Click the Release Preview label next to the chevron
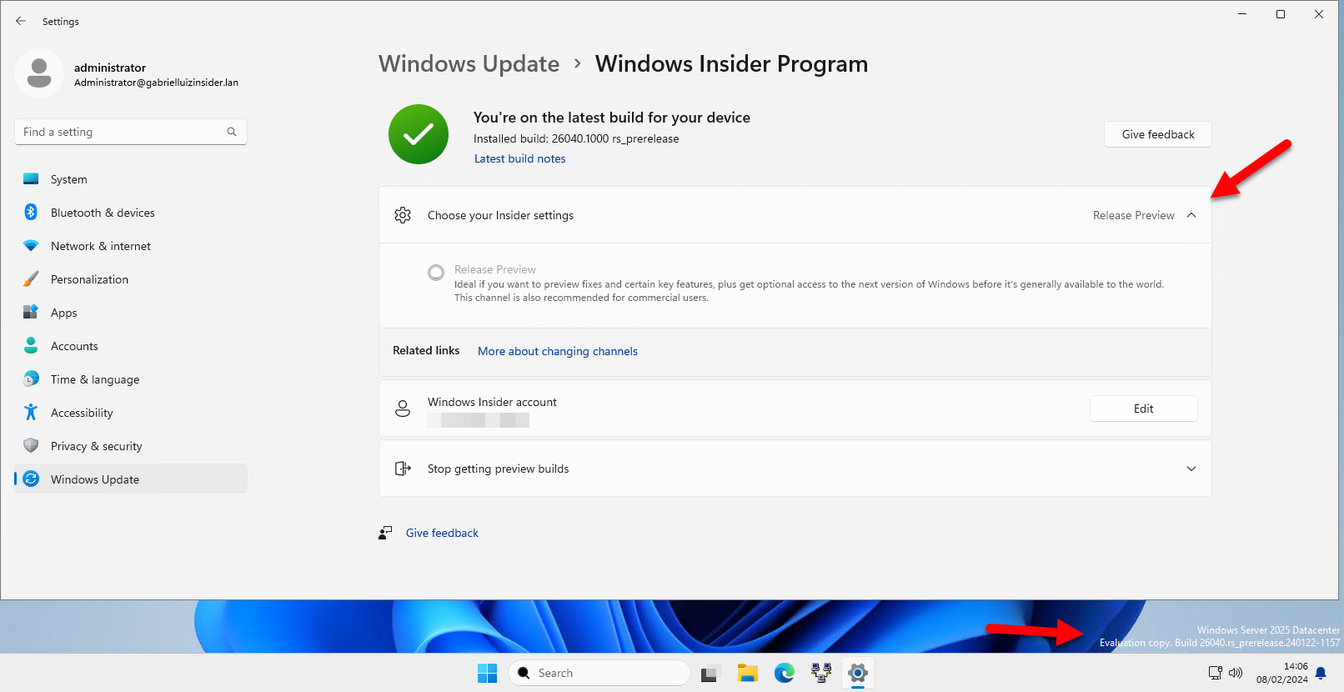Image resolution: width=1344 pixels, height=692 pixels. point(1133,215)
